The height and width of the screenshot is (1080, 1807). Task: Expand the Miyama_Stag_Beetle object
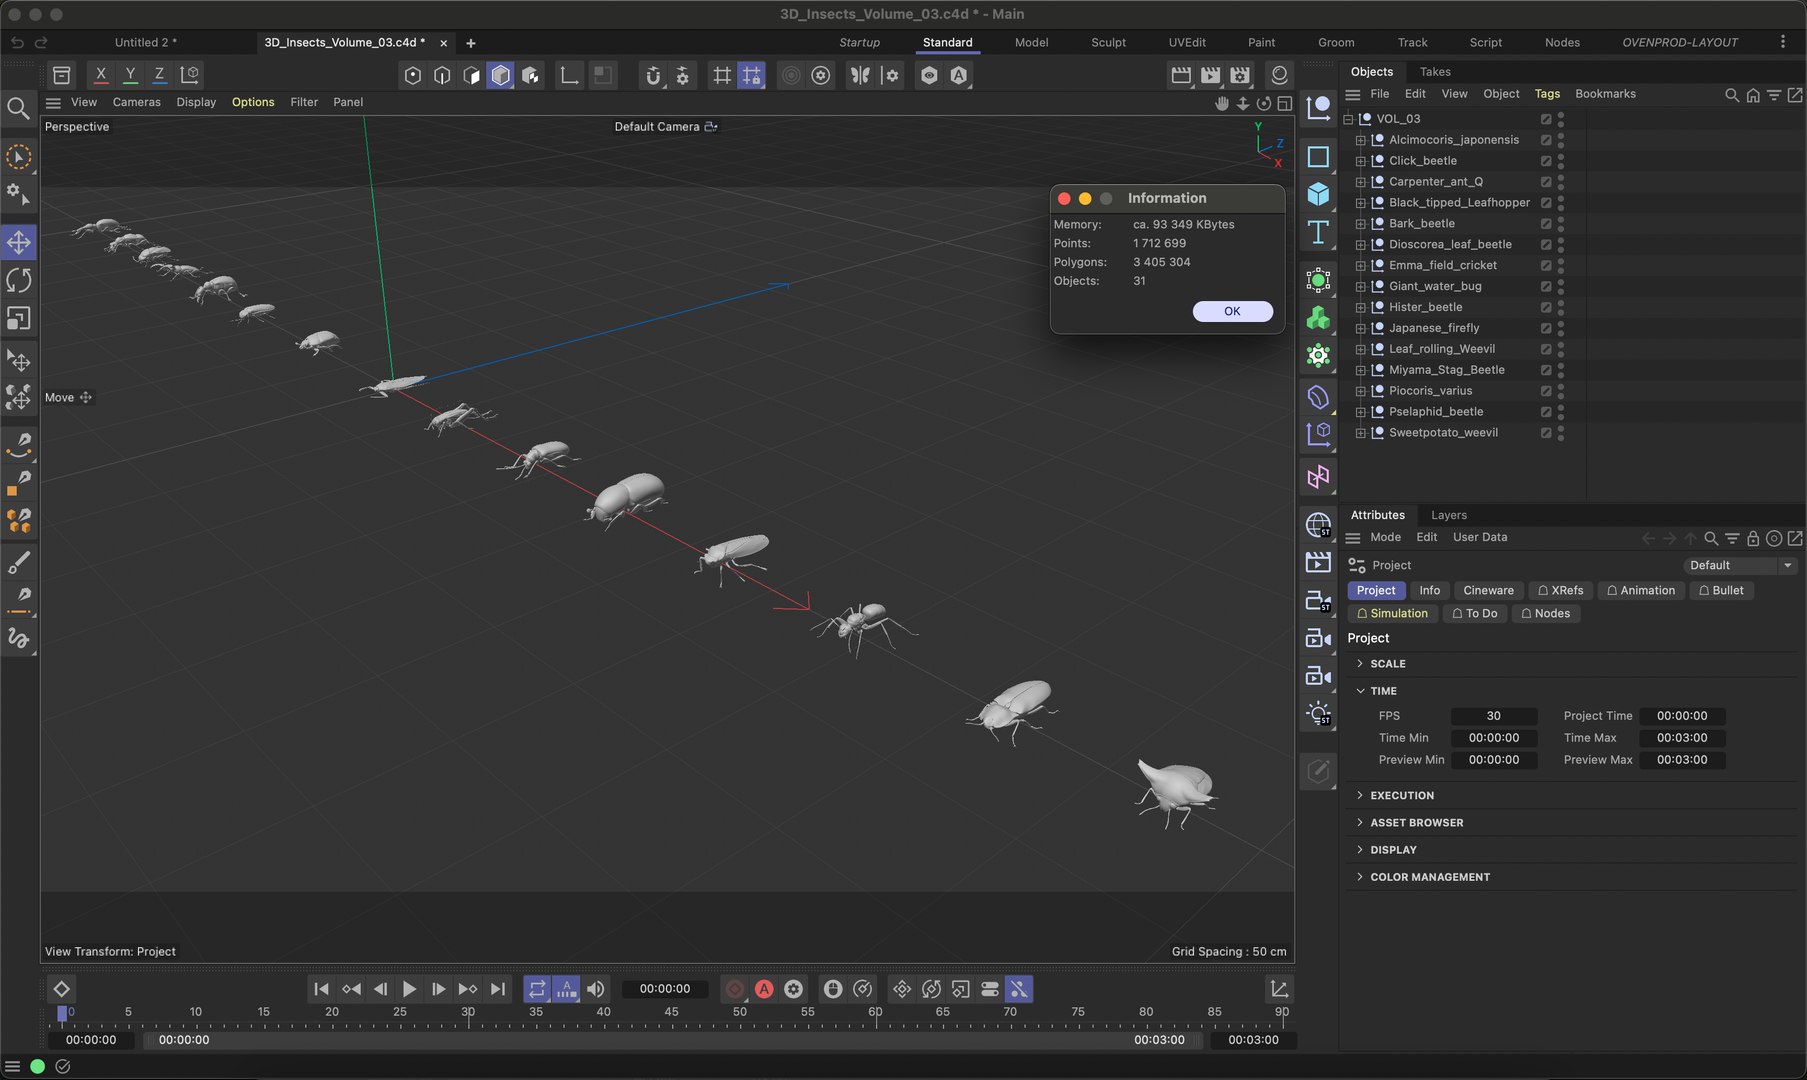pos(1360,370)
